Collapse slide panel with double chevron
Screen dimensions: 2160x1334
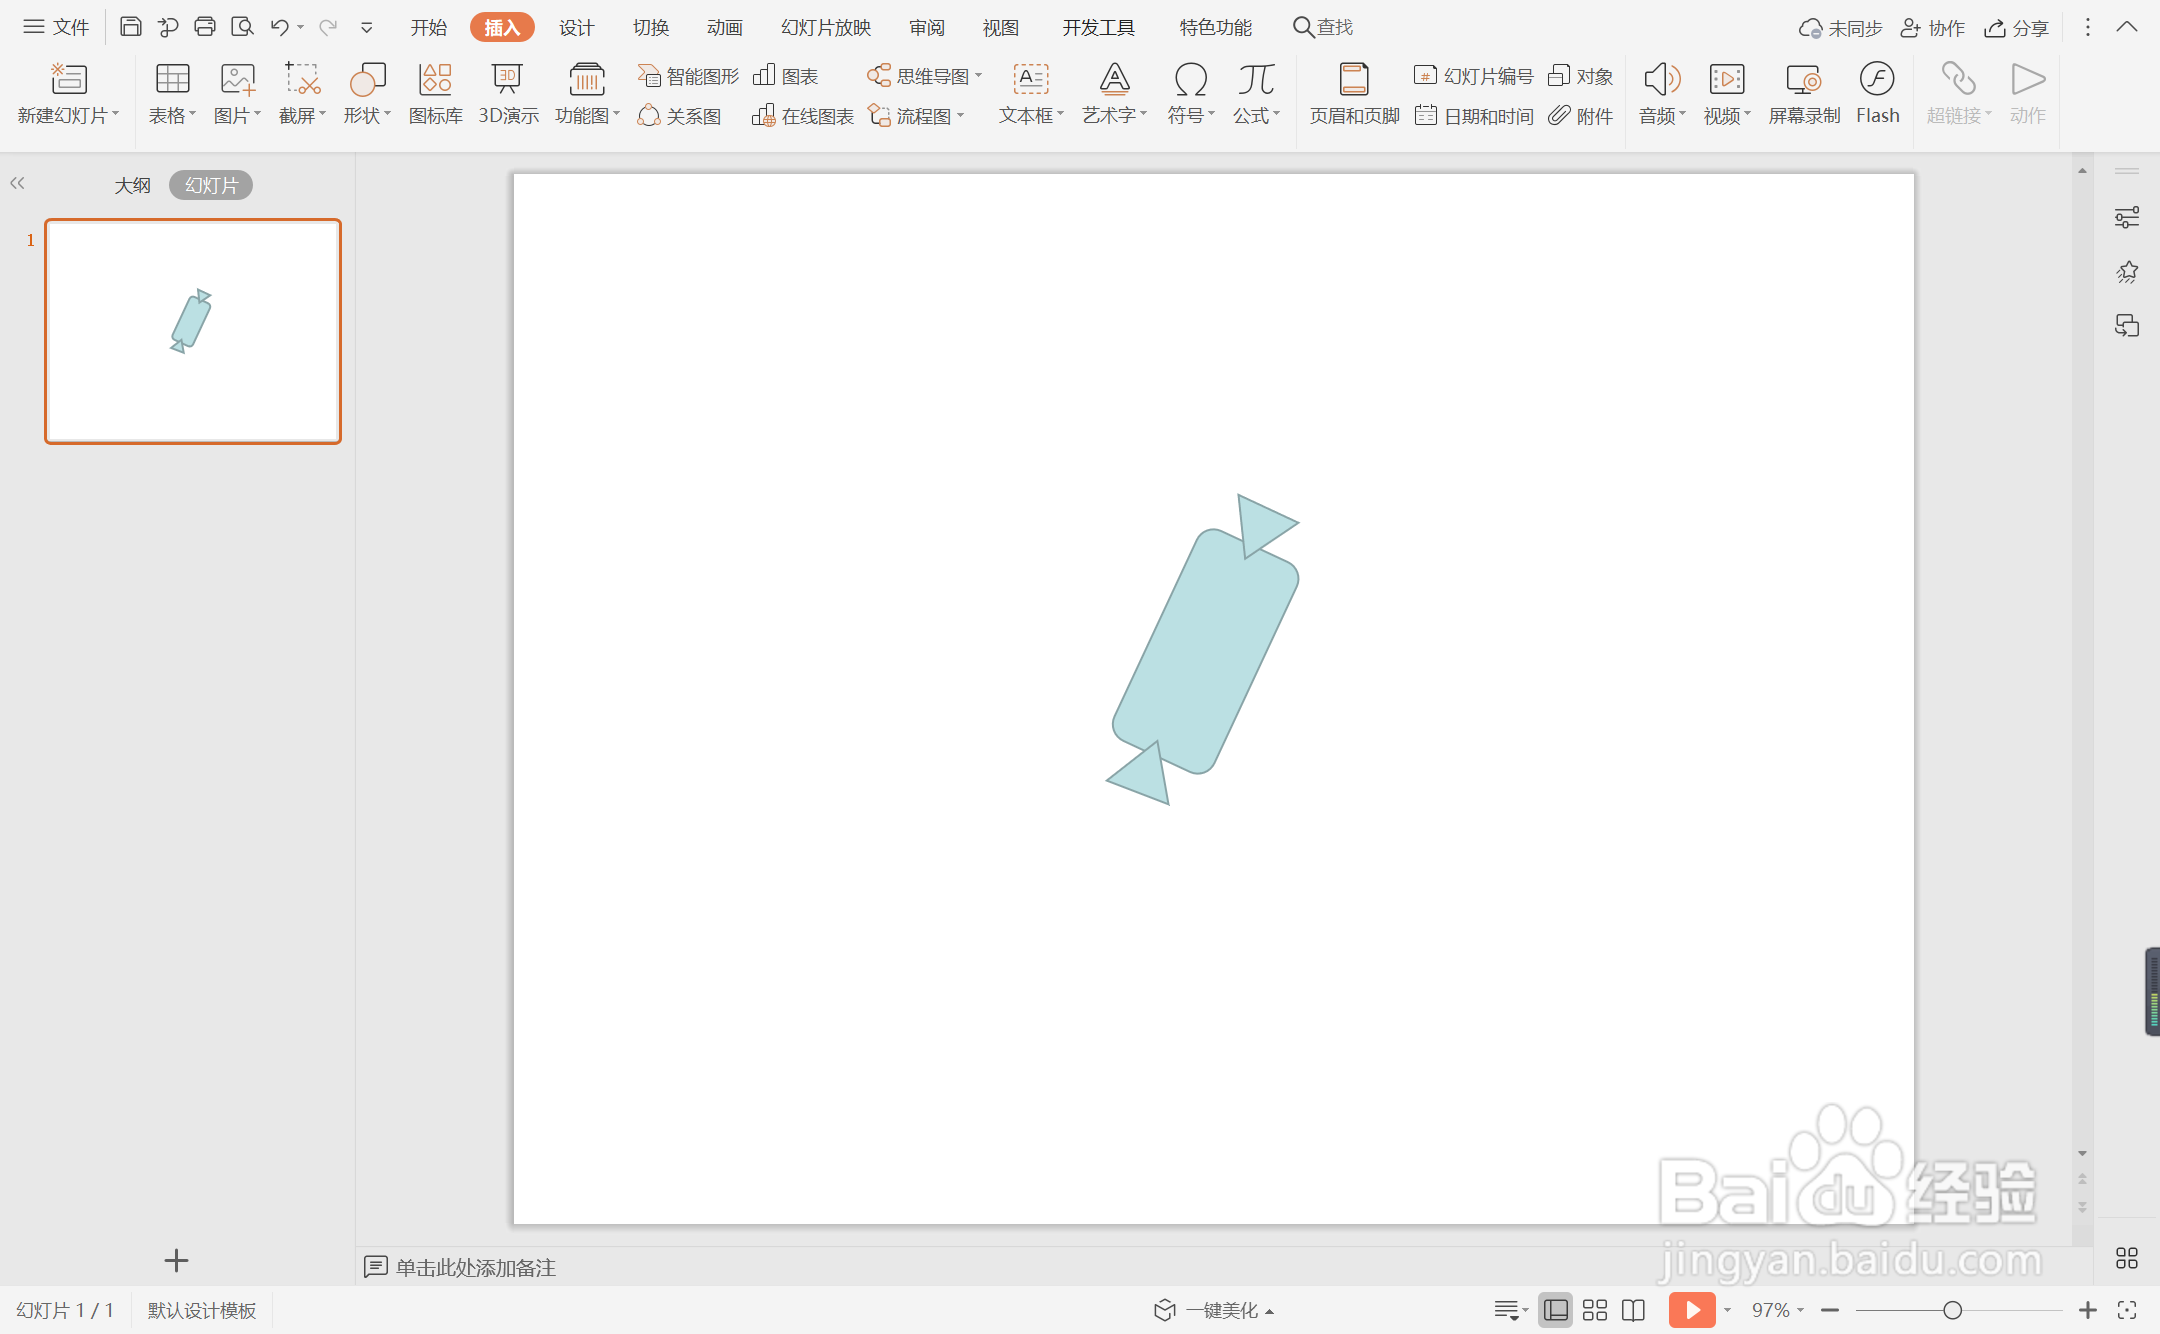[17, 183]
